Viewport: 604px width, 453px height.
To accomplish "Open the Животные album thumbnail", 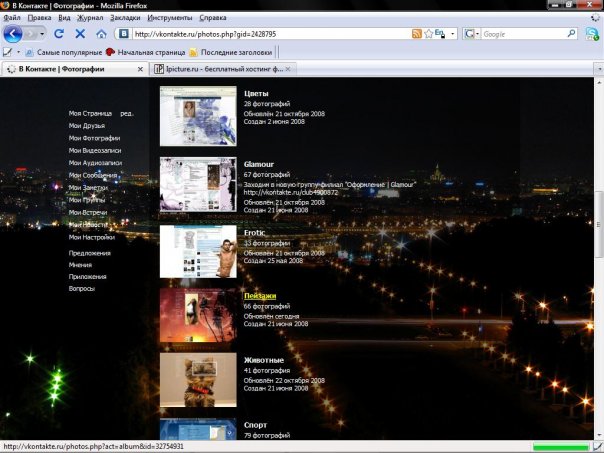I will tap(198, 380).
